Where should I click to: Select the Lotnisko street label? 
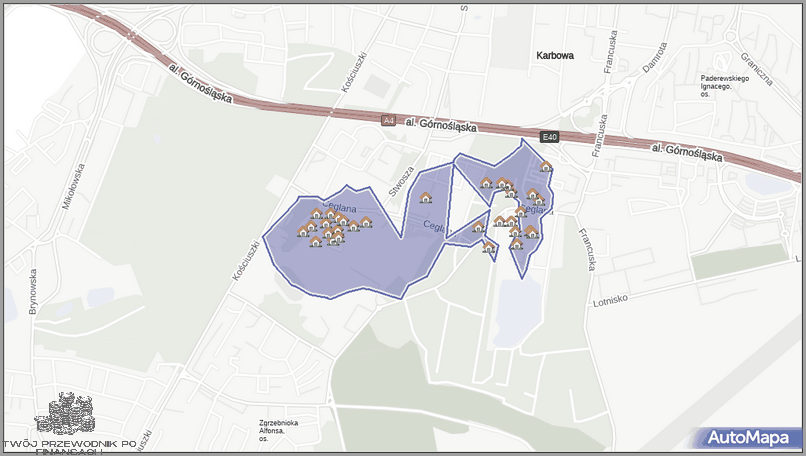click(609, 299)
